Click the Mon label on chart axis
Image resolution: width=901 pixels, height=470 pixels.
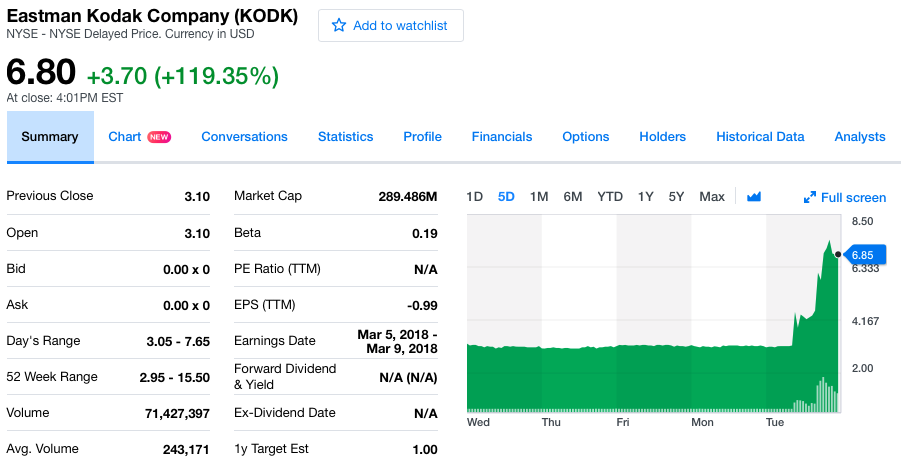coord(702,422)
